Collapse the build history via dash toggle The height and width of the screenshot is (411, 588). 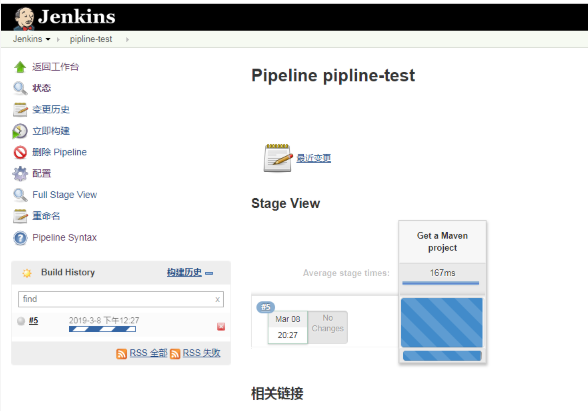[x=209, y=273]
